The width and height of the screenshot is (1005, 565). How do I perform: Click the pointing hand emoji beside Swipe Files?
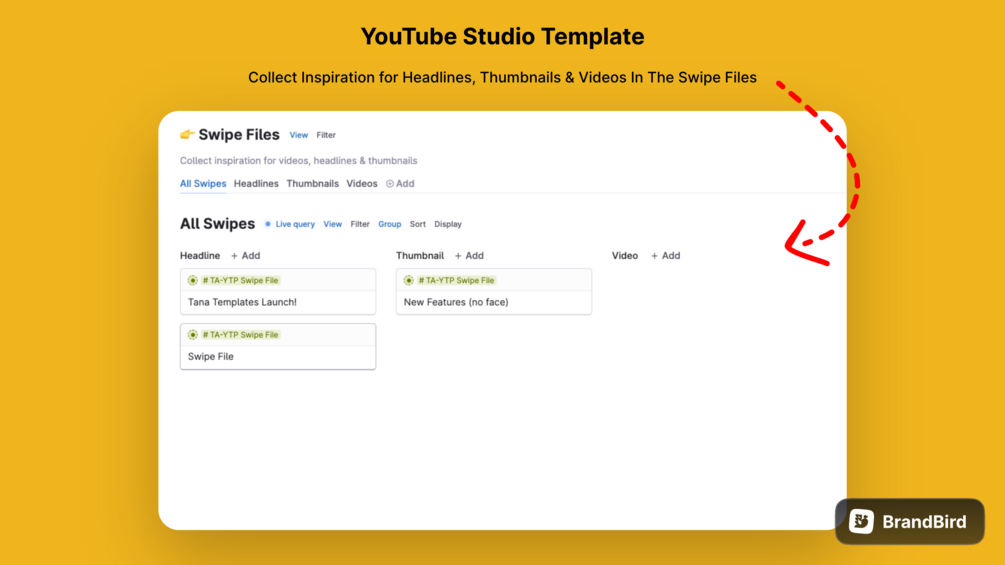click(187, 134)
